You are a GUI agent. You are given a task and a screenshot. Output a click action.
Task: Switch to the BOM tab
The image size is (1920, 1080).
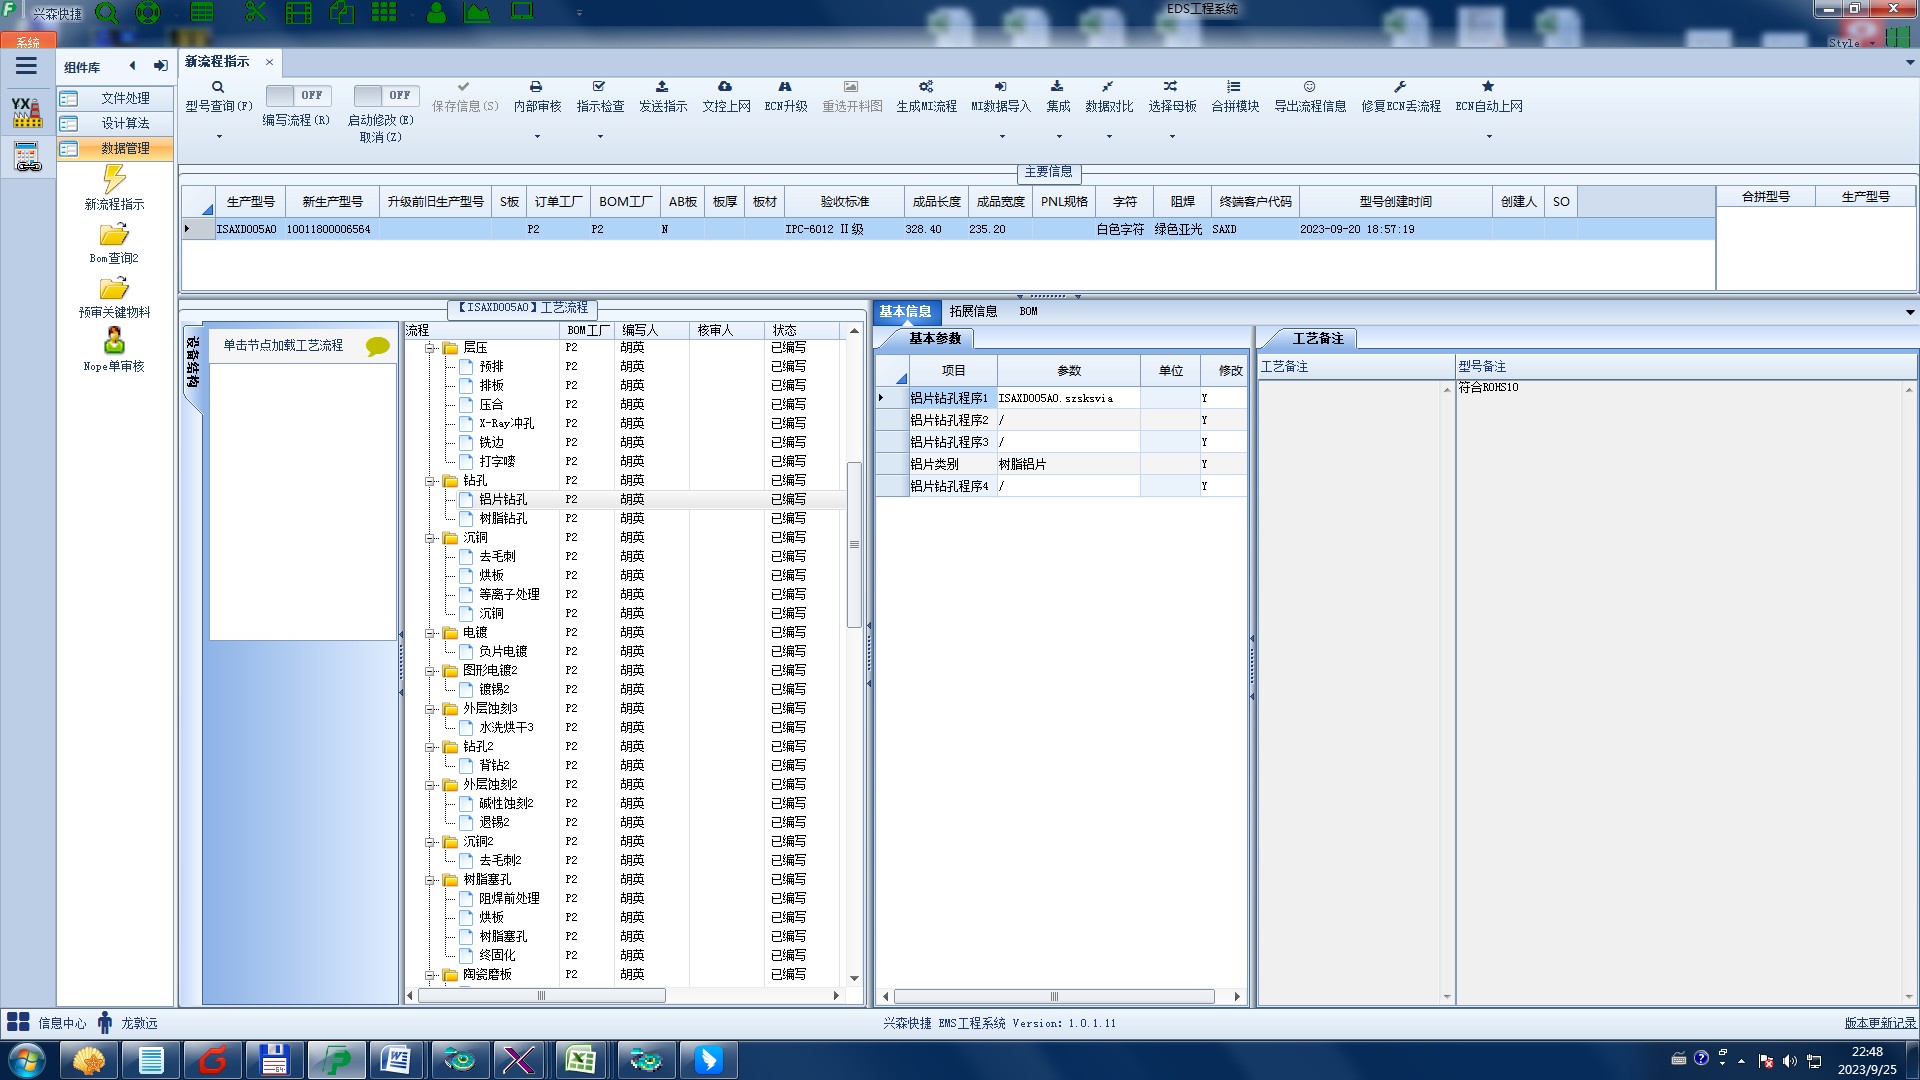(1028, 311)
